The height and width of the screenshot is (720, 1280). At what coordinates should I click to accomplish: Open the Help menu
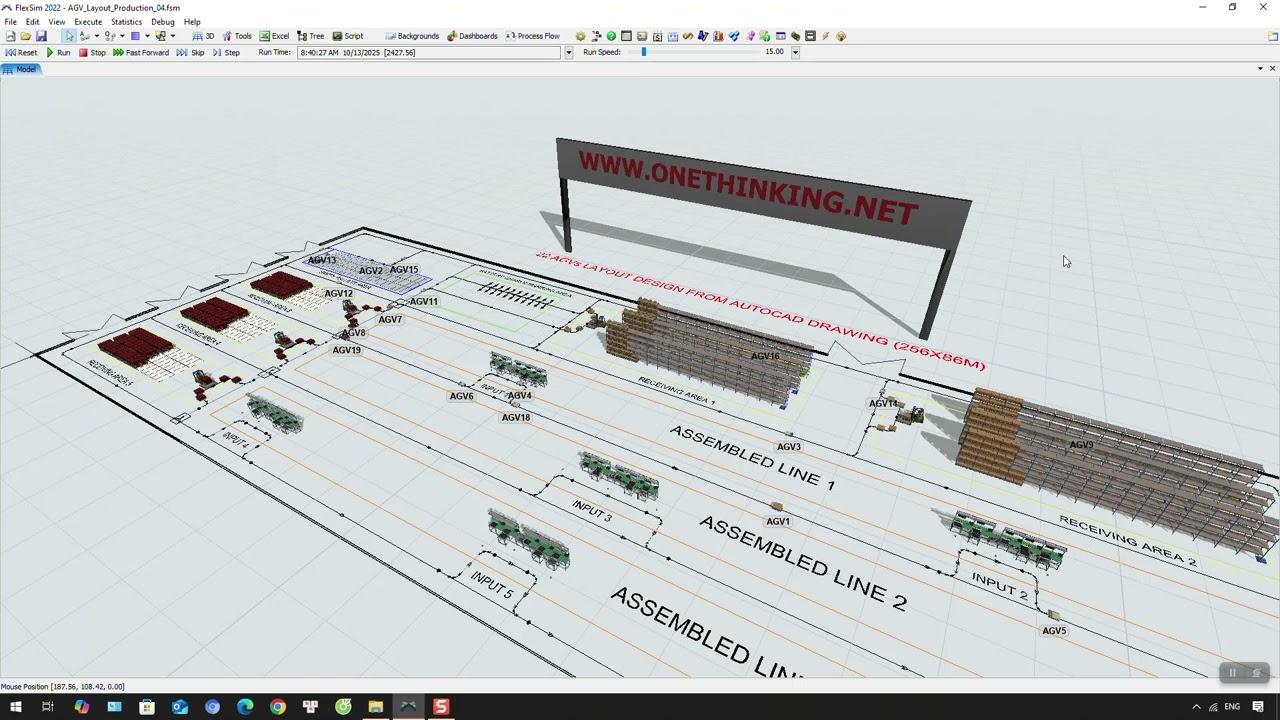192,21
